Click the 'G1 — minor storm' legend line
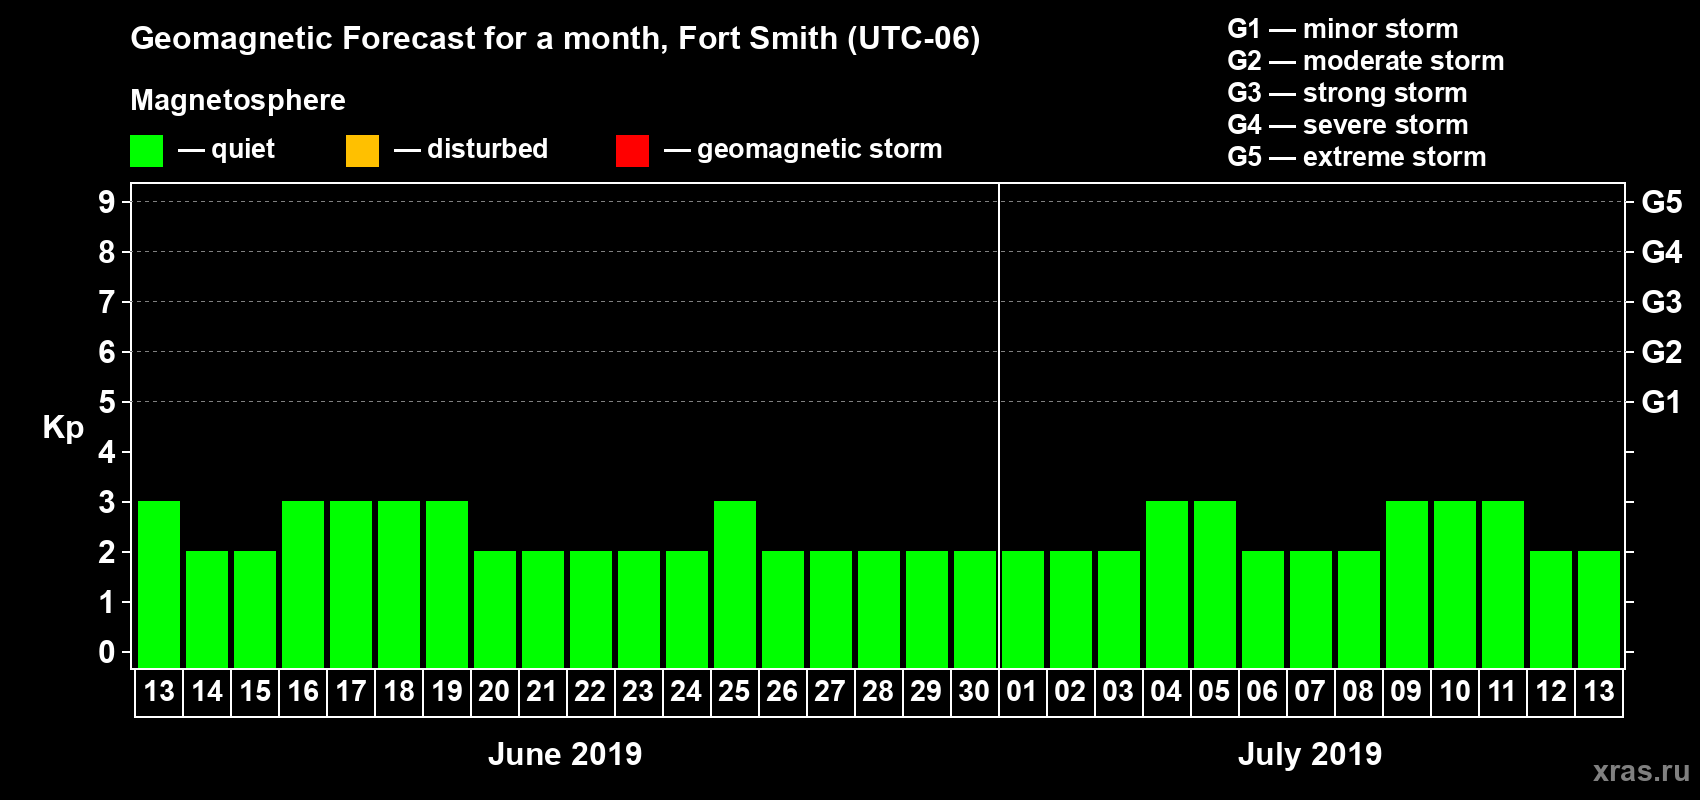This screenshot has height=800, width=1700. [1343, 29]
